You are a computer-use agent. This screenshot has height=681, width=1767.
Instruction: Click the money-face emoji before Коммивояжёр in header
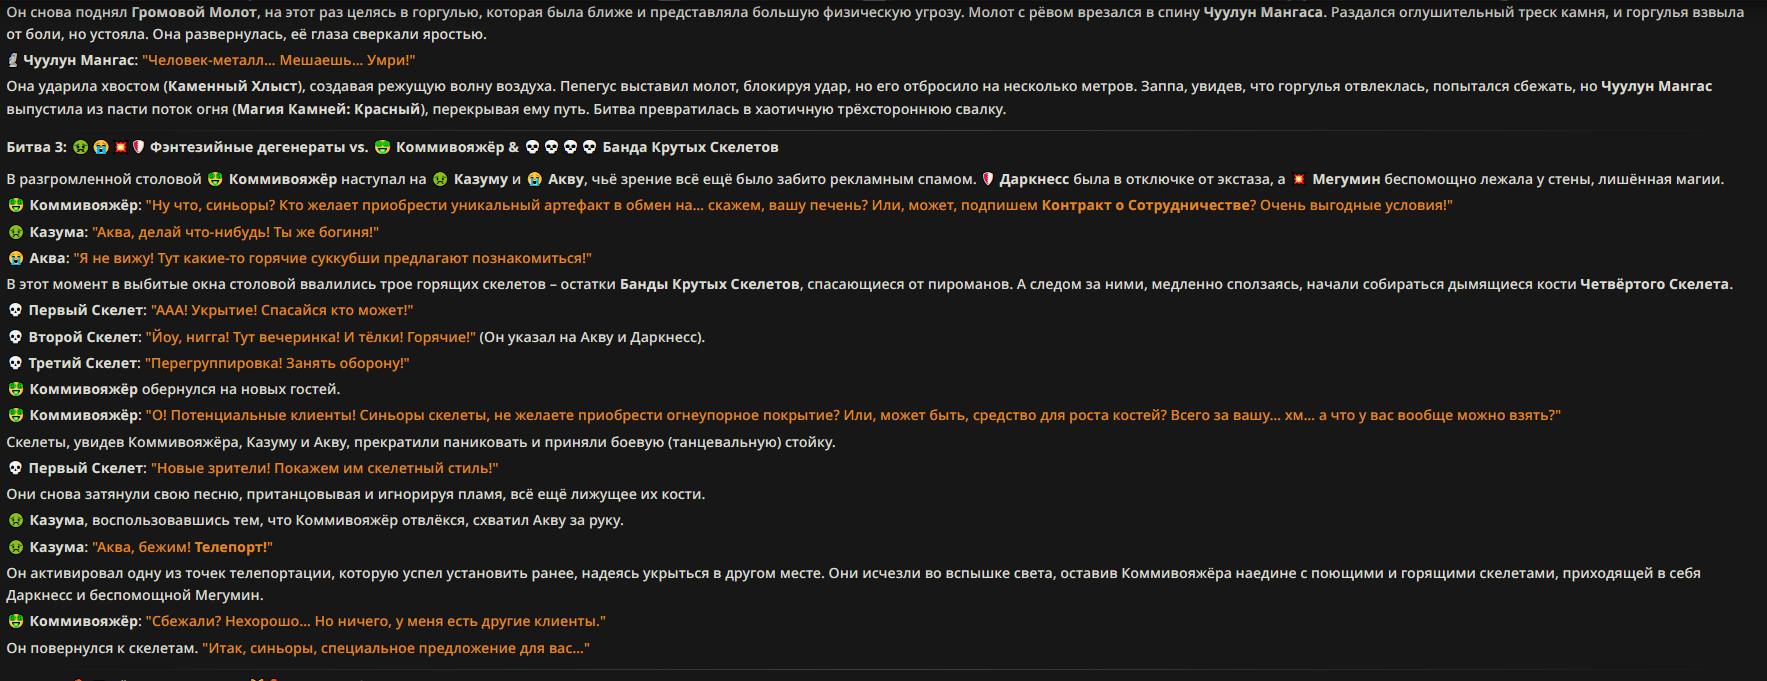pyautogui.click(x=382, y=147)
